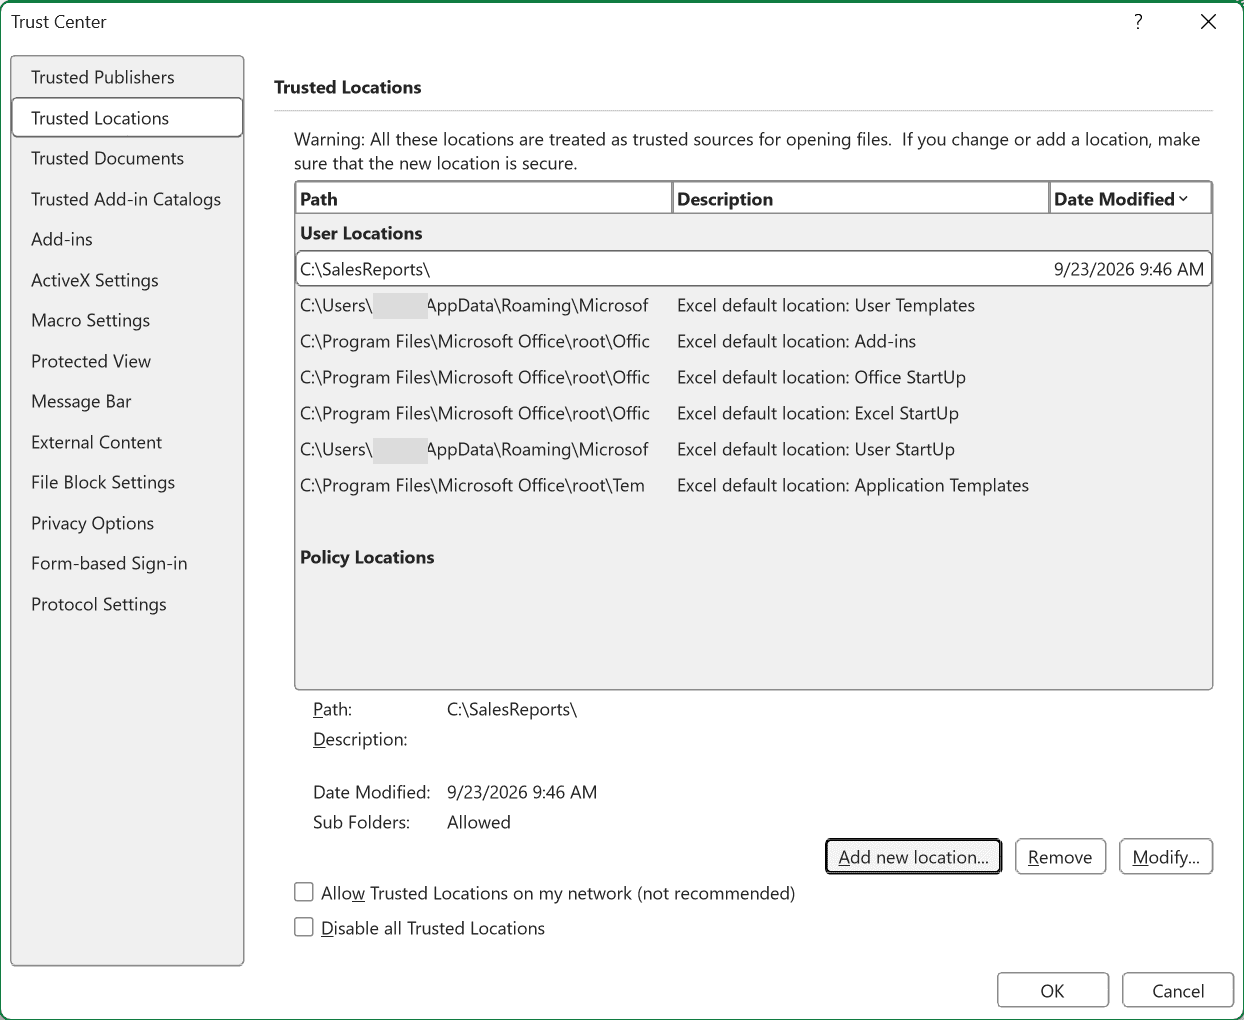Select the Protected View section
The image size is (1244, 1020).
click(x=127, y=361)
